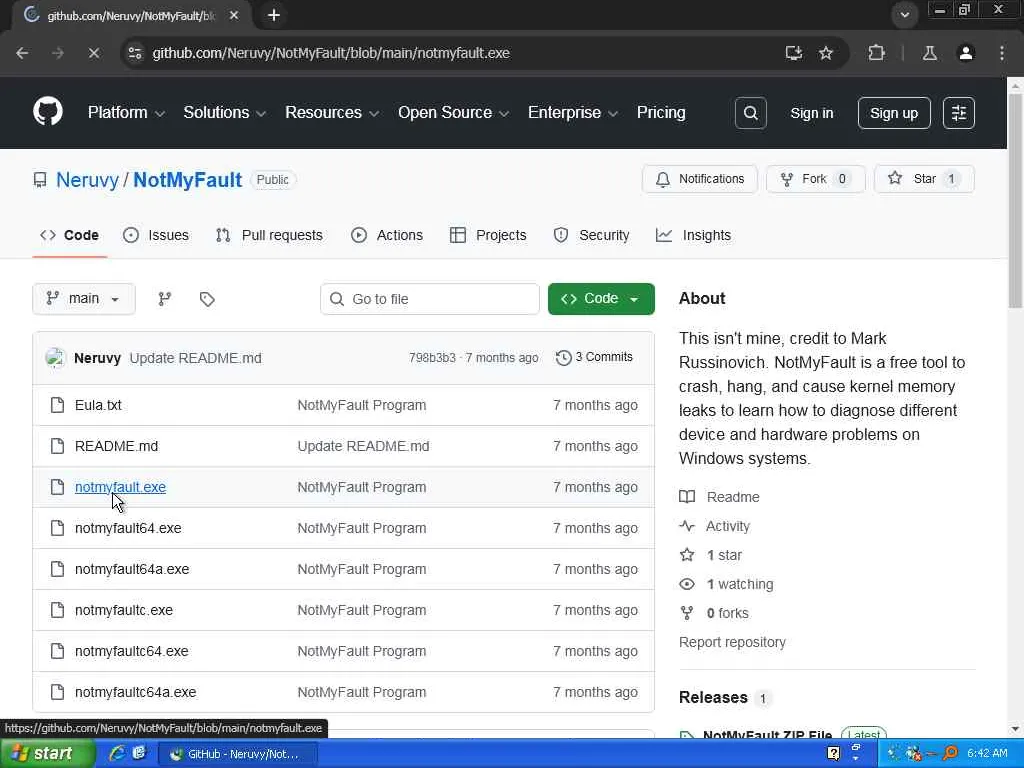The image size is (1024, 768).
Task: Switch to the Issues tab
Action: click(156, 235)
